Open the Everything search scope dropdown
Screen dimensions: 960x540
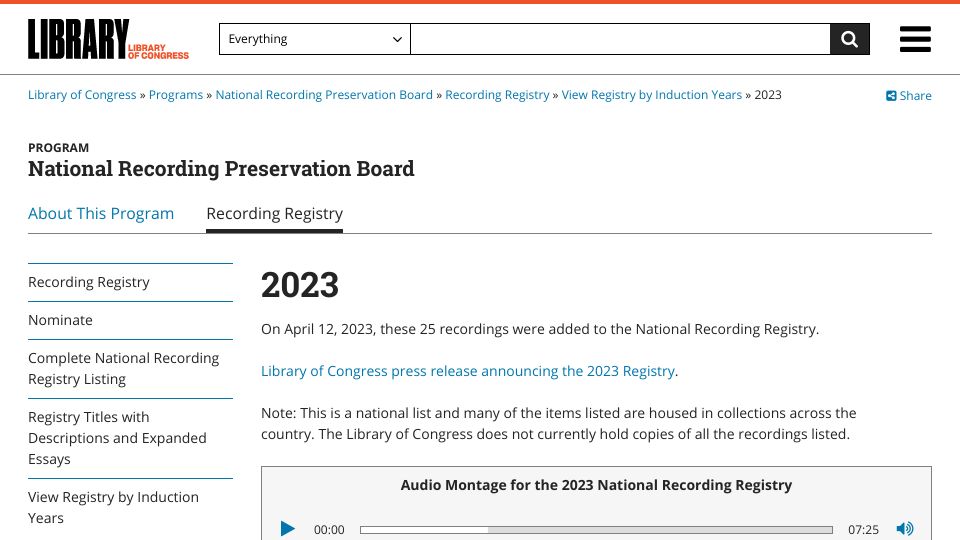(315, 39)
